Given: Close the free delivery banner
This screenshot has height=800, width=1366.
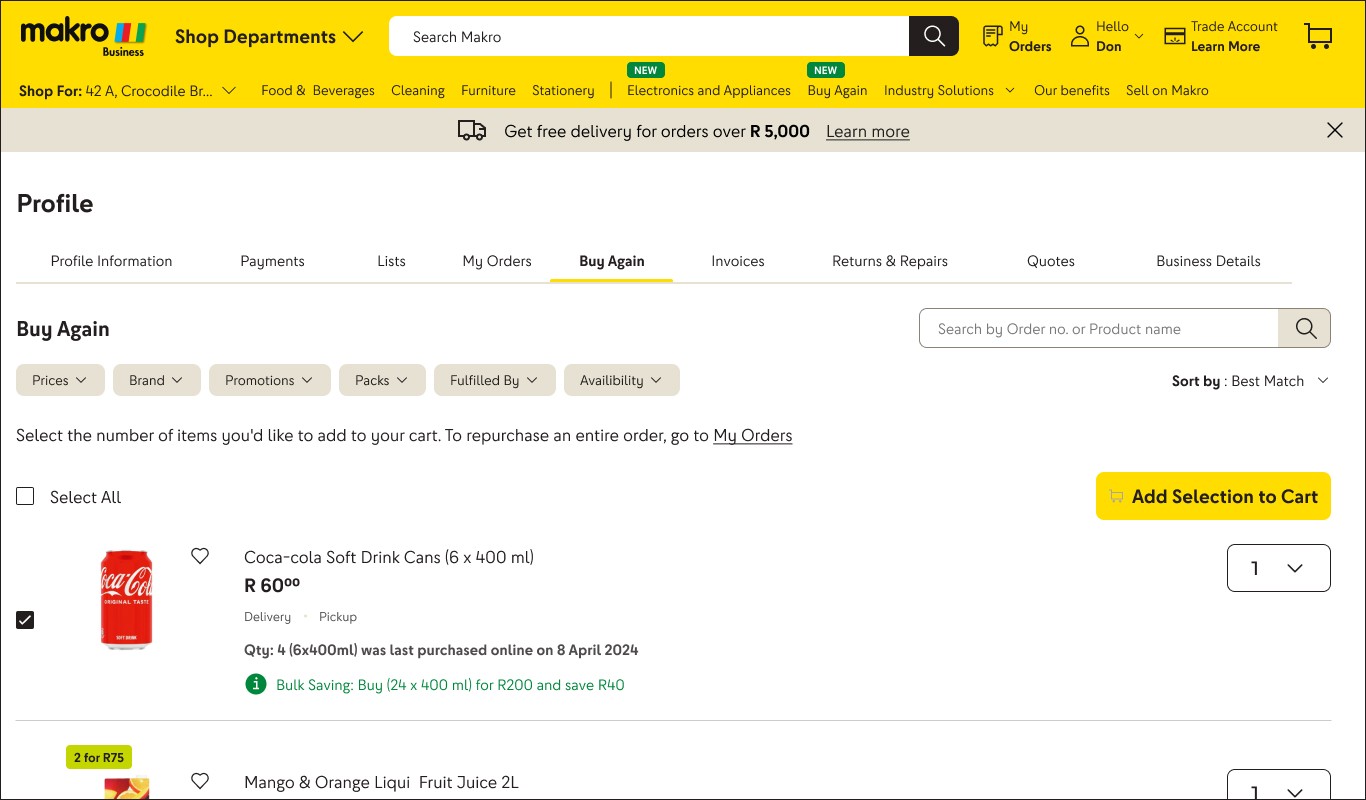Looking at the screenshot, I should (x=1335, y=130).
